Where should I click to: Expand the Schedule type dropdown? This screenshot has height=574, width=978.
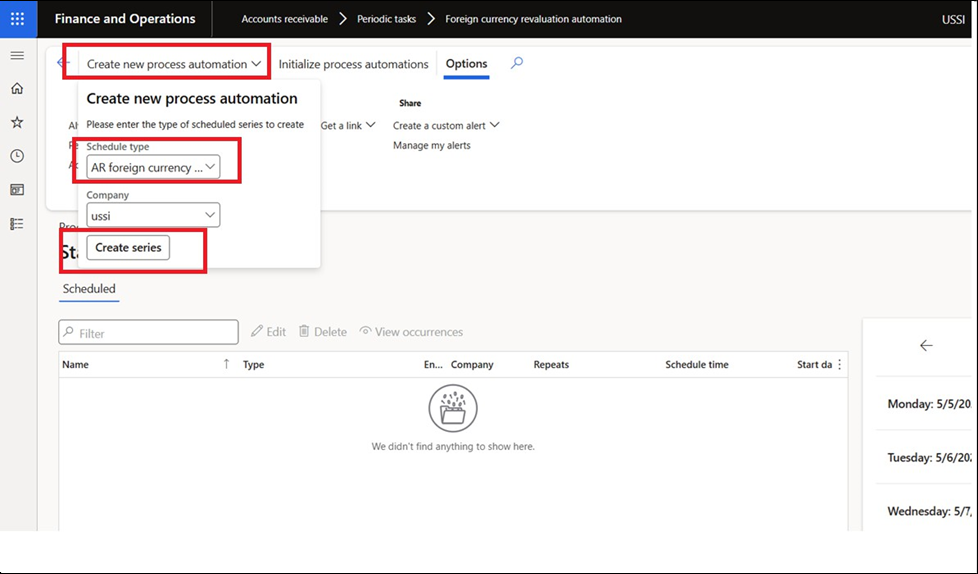tap(154, 168)
